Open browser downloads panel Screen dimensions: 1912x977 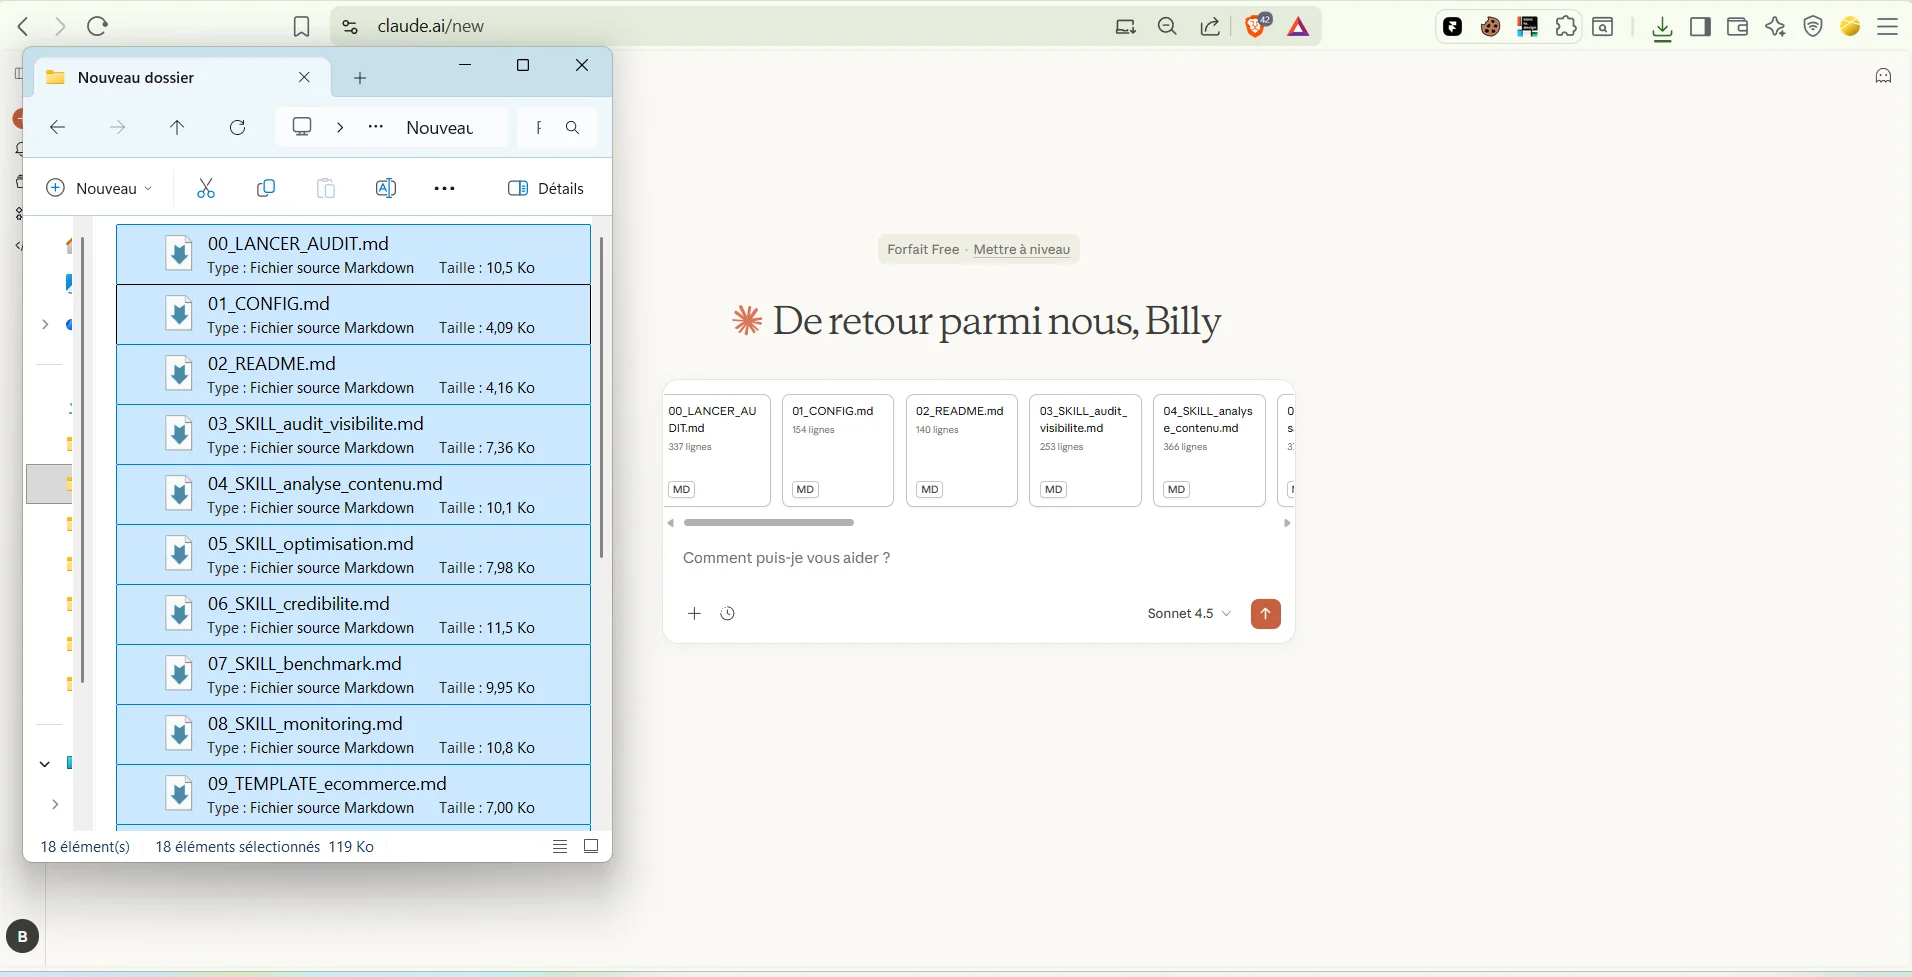[x=1663, y=28]
